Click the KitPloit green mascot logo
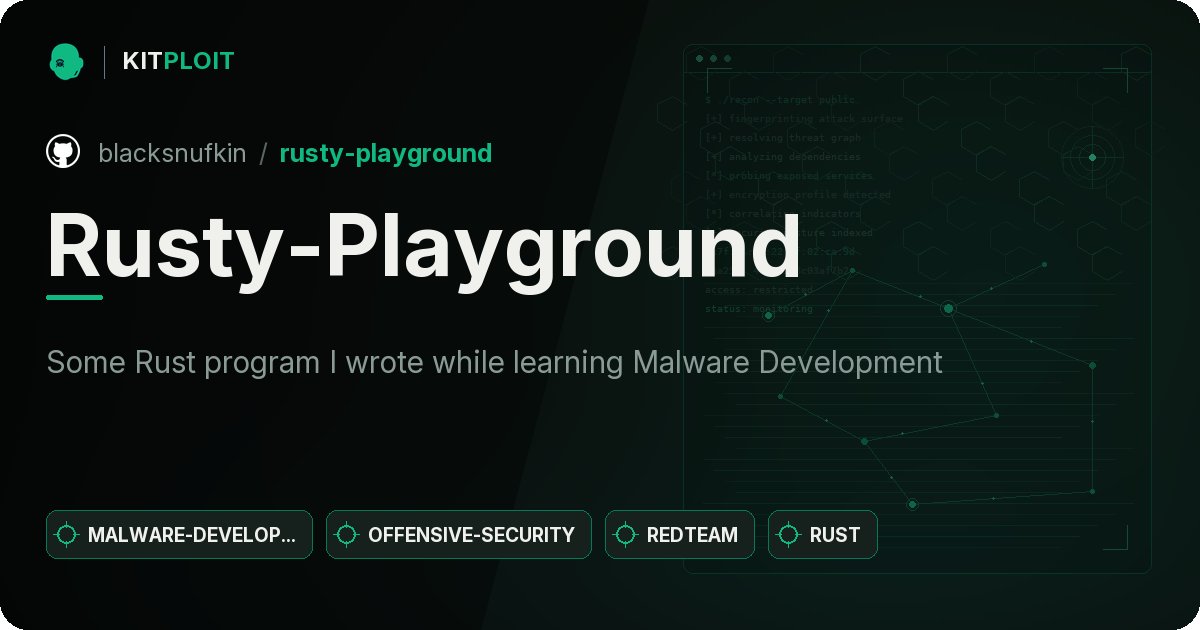The image size is (1200, 630). [x=66, y=61]
